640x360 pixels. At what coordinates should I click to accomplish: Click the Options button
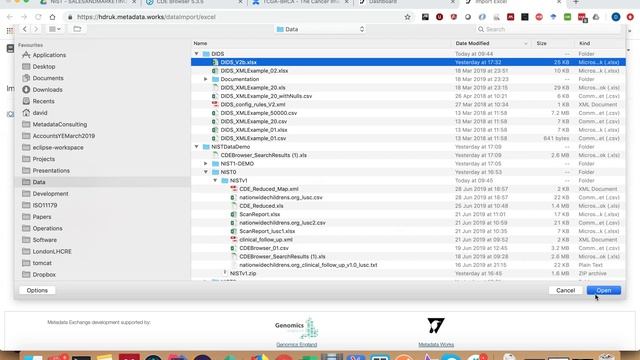pos(37,290)
